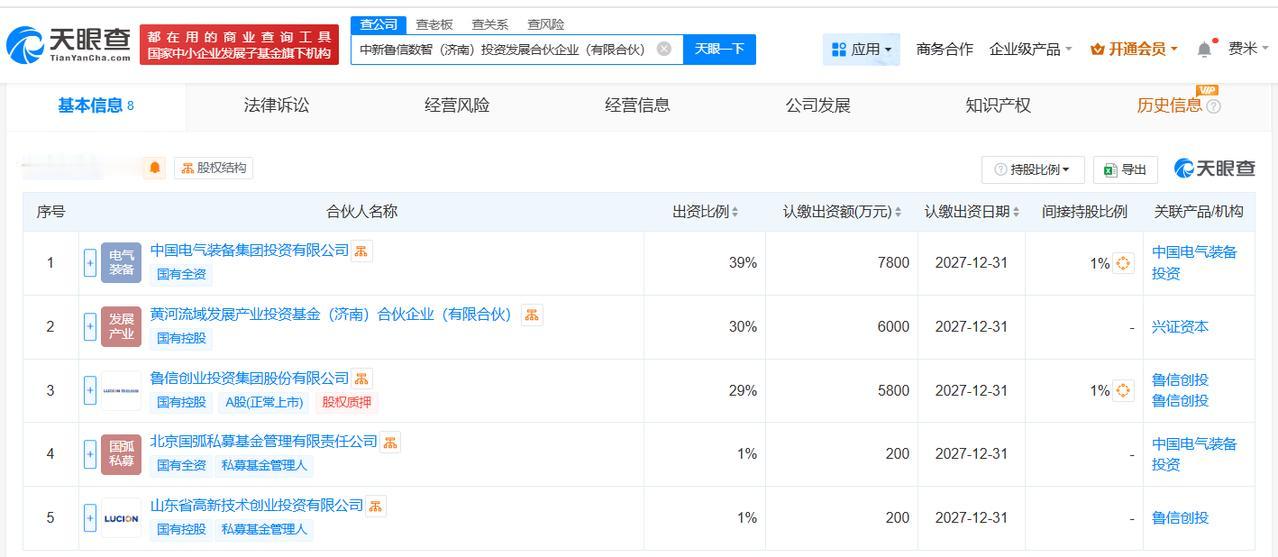Click the 发展产业 company logo thumbnail
1278x557 pixels.
[121, 326]
